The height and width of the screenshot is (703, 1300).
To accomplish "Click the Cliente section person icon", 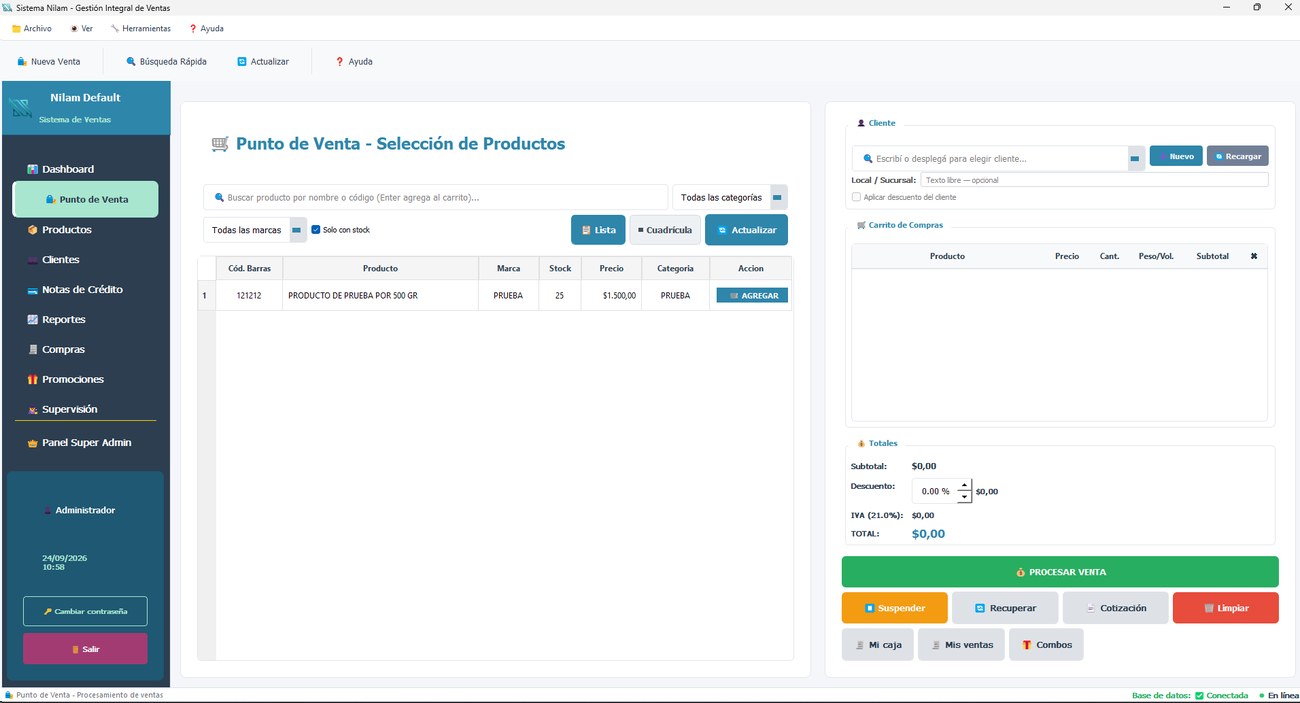I will [x=861, y=123].
